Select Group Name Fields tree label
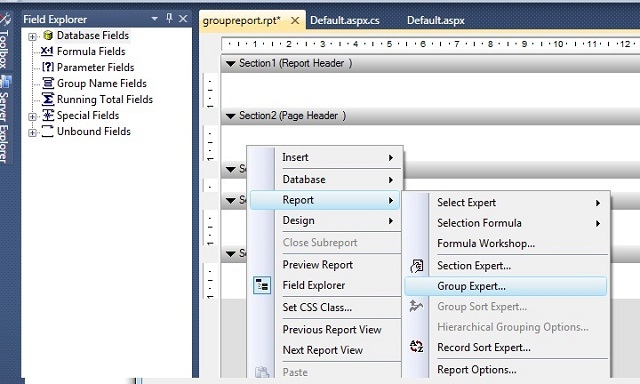The width and height of the screenshot is (640, 384). 102,83
